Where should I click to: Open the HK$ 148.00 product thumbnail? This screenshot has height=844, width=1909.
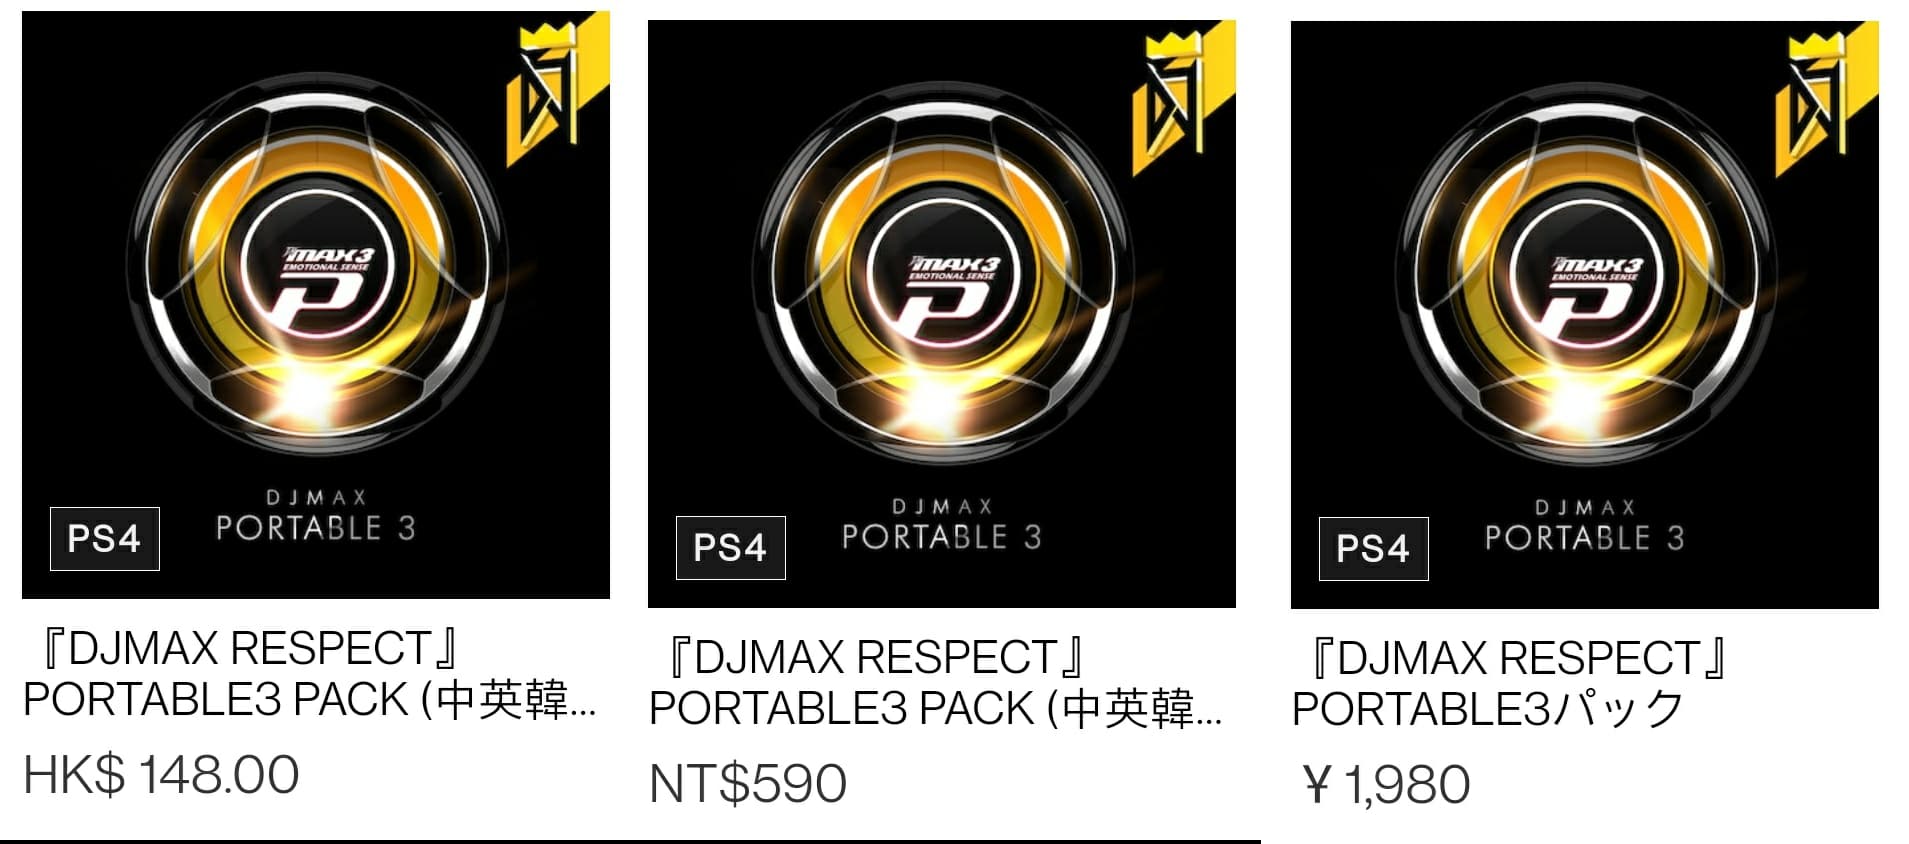[316, 305]
